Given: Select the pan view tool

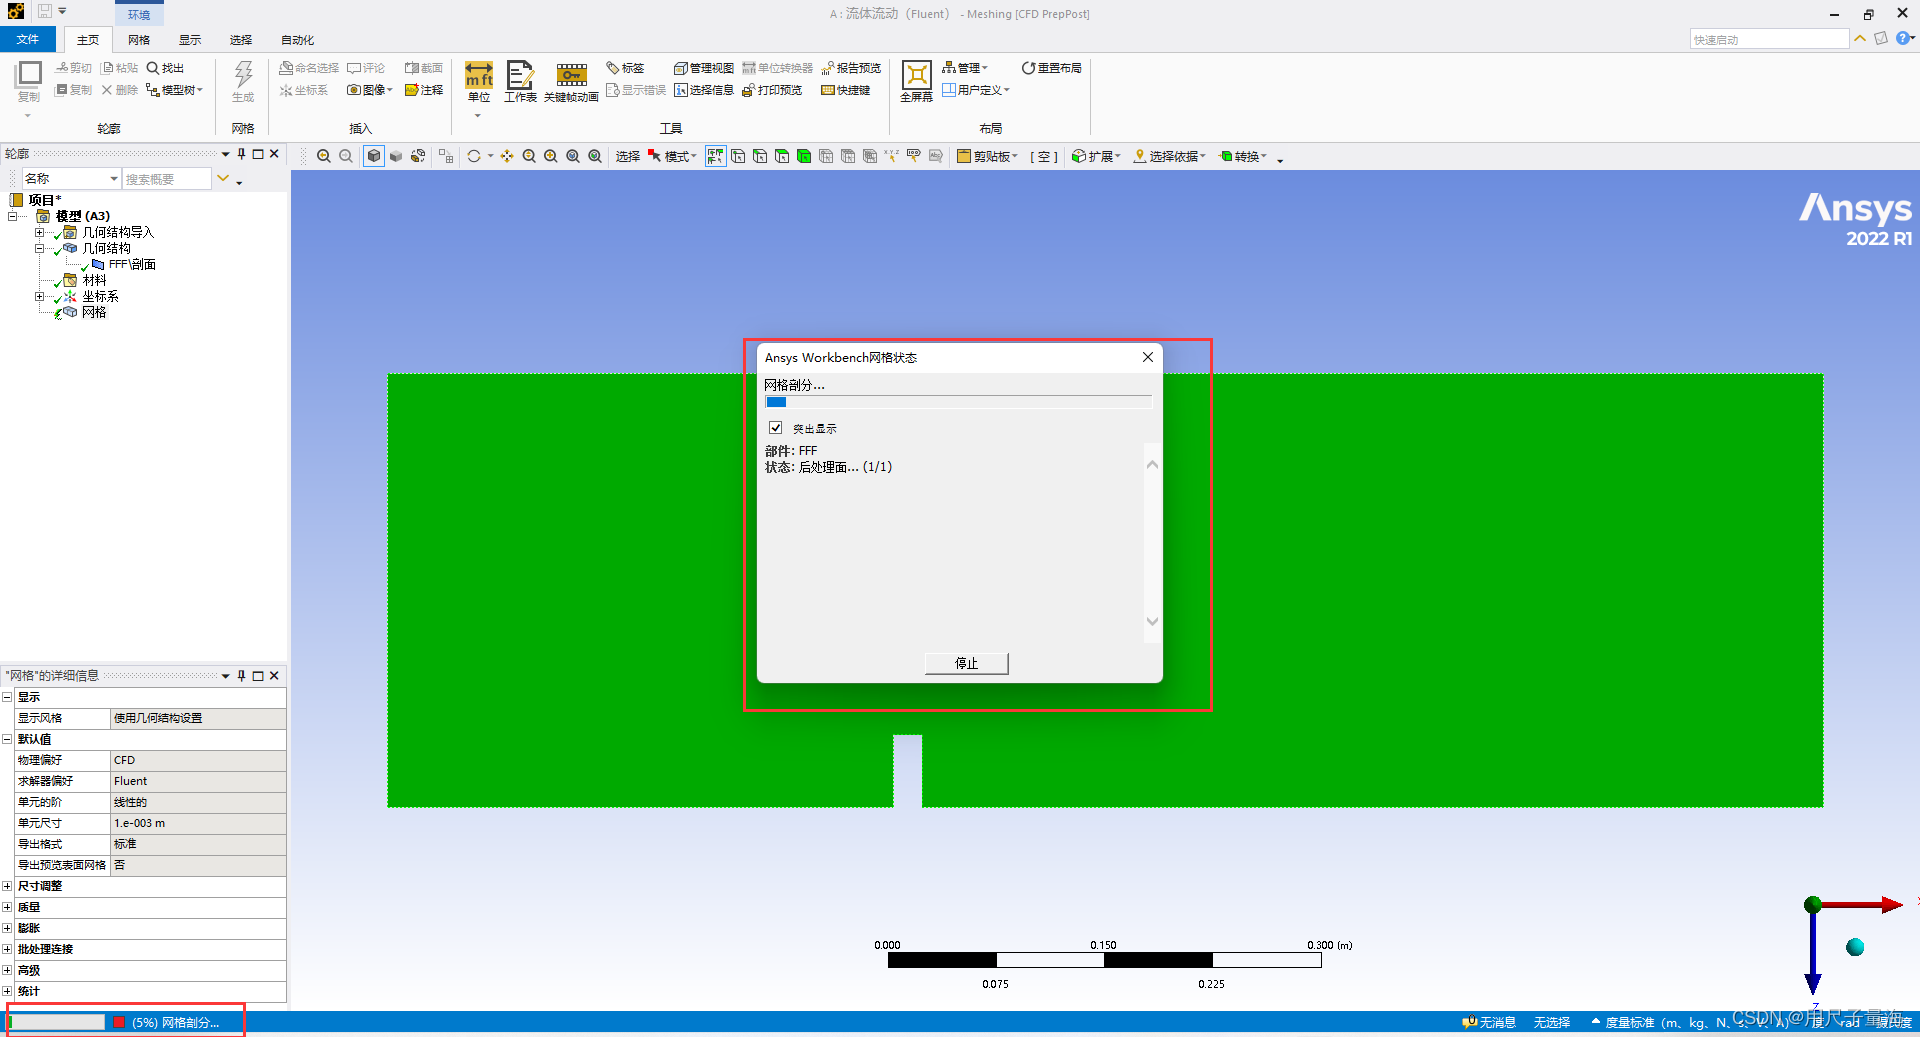Looking at the screenshot, I should pyautogui.click(x=507, y=156).
